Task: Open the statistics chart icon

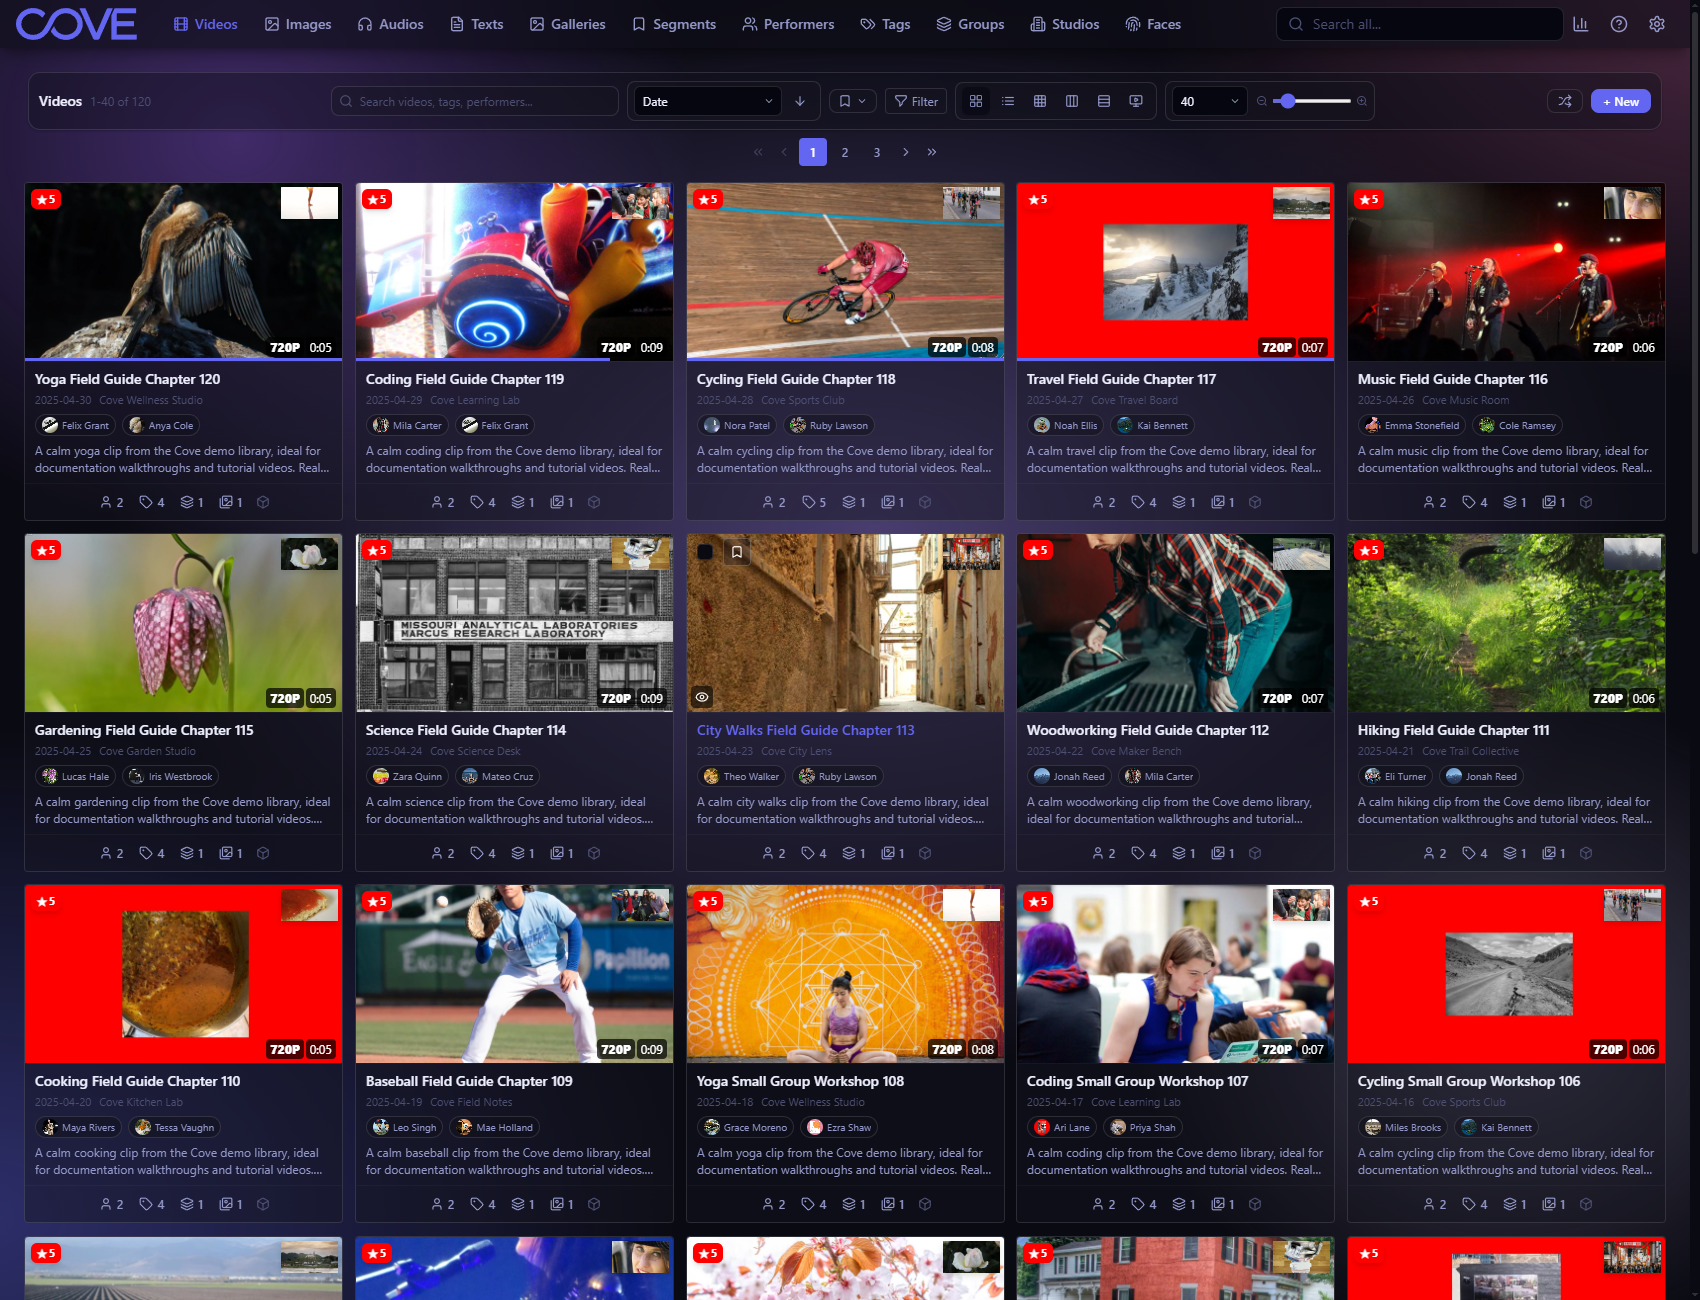Action: pyautogui.click(x=1580, y=24)
